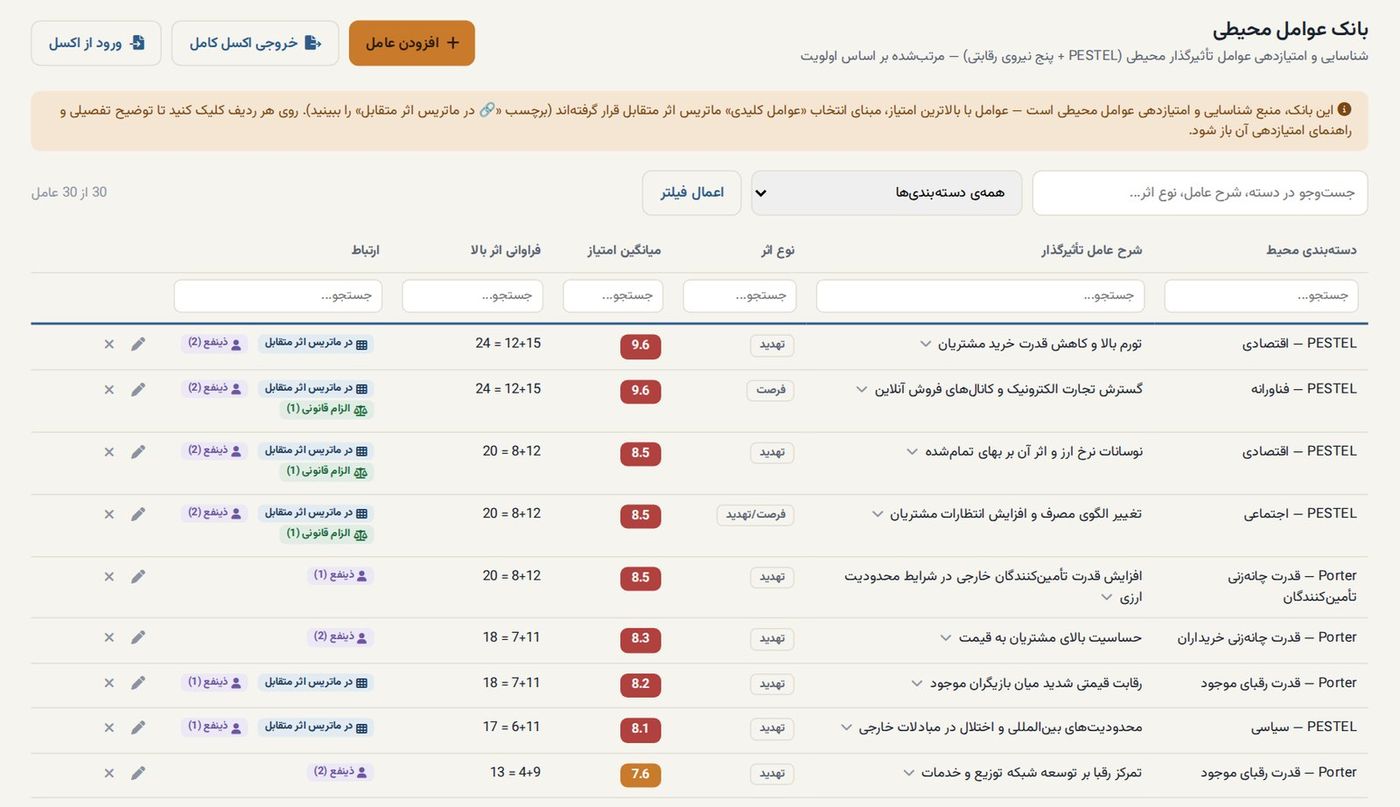Delete the نوسانات نرخ ارز row
Viewport: 1400px width, 807px height.
(109, 452)
